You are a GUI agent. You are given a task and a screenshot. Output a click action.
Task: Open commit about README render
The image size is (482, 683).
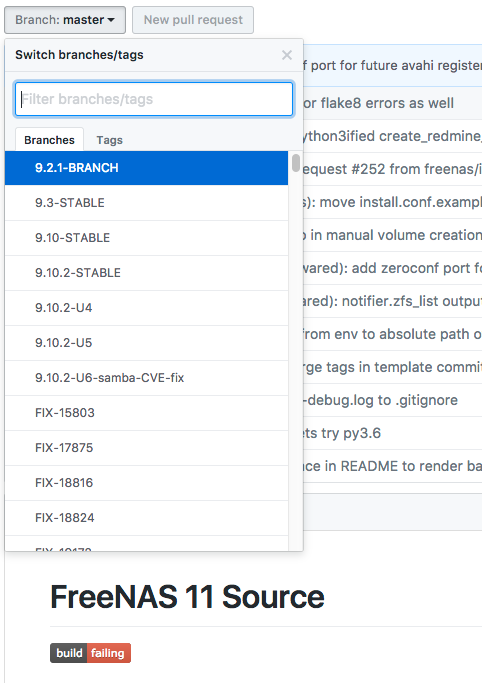click(392, 466)
